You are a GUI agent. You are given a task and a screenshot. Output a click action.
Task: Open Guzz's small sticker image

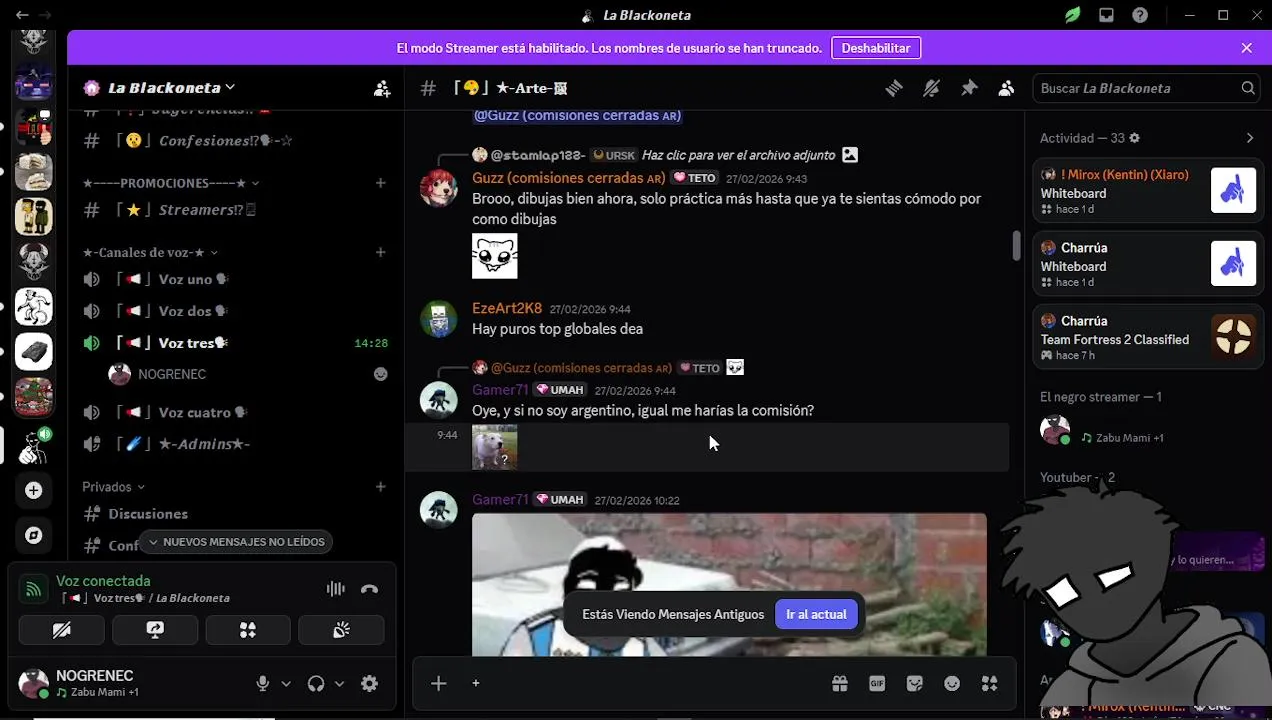tap(495, 256)
